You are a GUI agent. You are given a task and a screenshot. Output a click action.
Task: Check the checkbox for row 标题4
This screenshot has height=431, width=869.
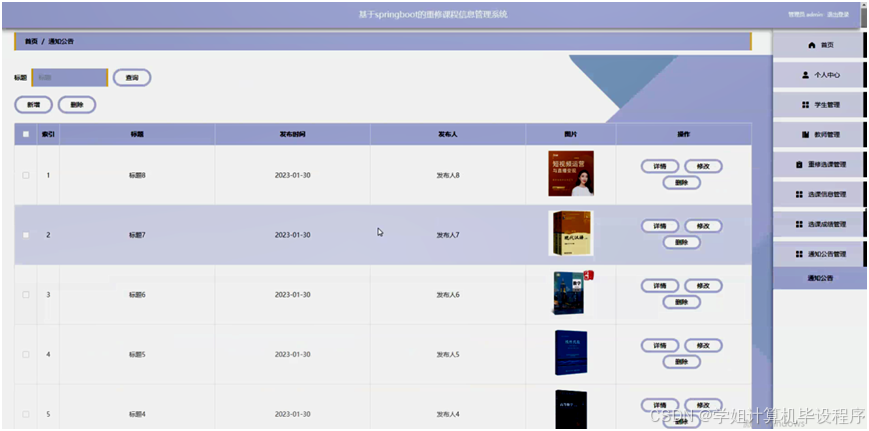(x=25, y=414)
